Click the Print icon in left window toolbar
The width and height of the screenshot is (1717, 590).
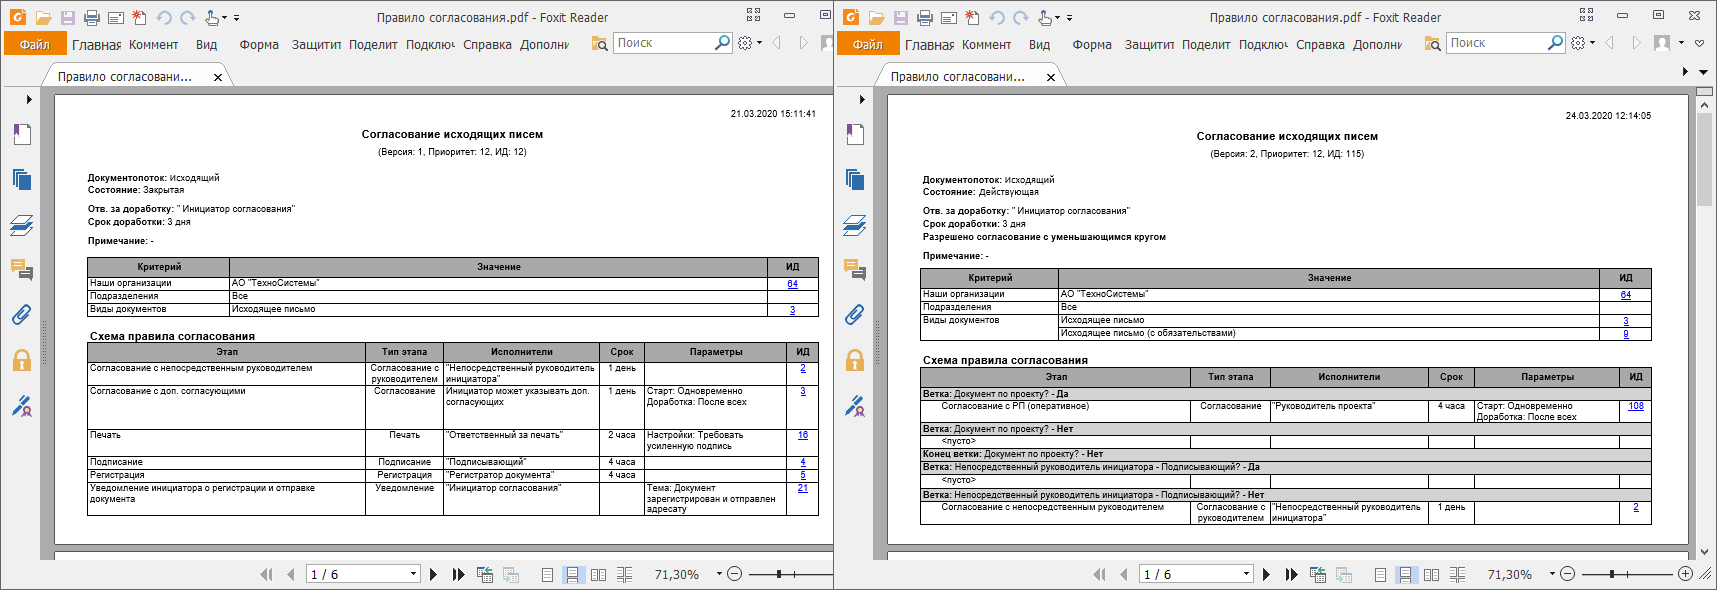click(92, 18)
